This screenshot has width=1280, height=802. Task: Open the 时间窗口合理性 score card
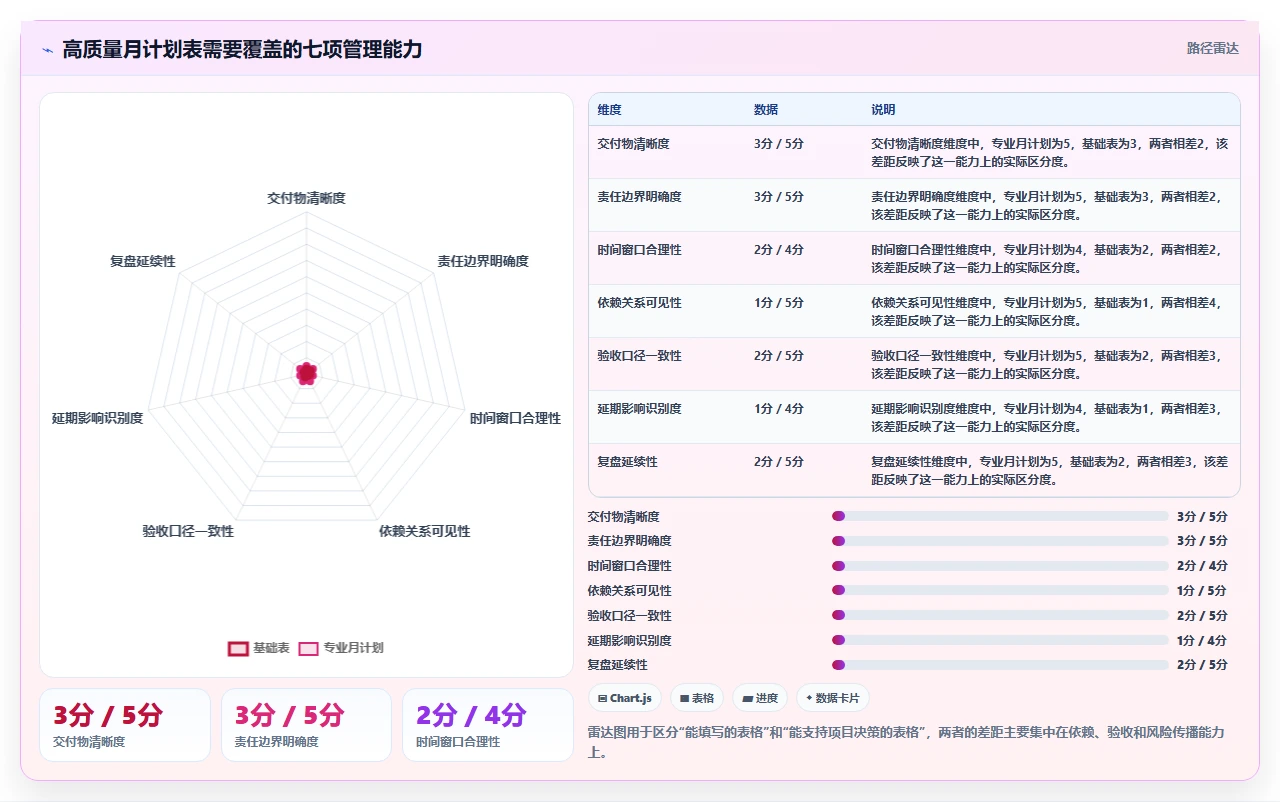pos(488,725)
